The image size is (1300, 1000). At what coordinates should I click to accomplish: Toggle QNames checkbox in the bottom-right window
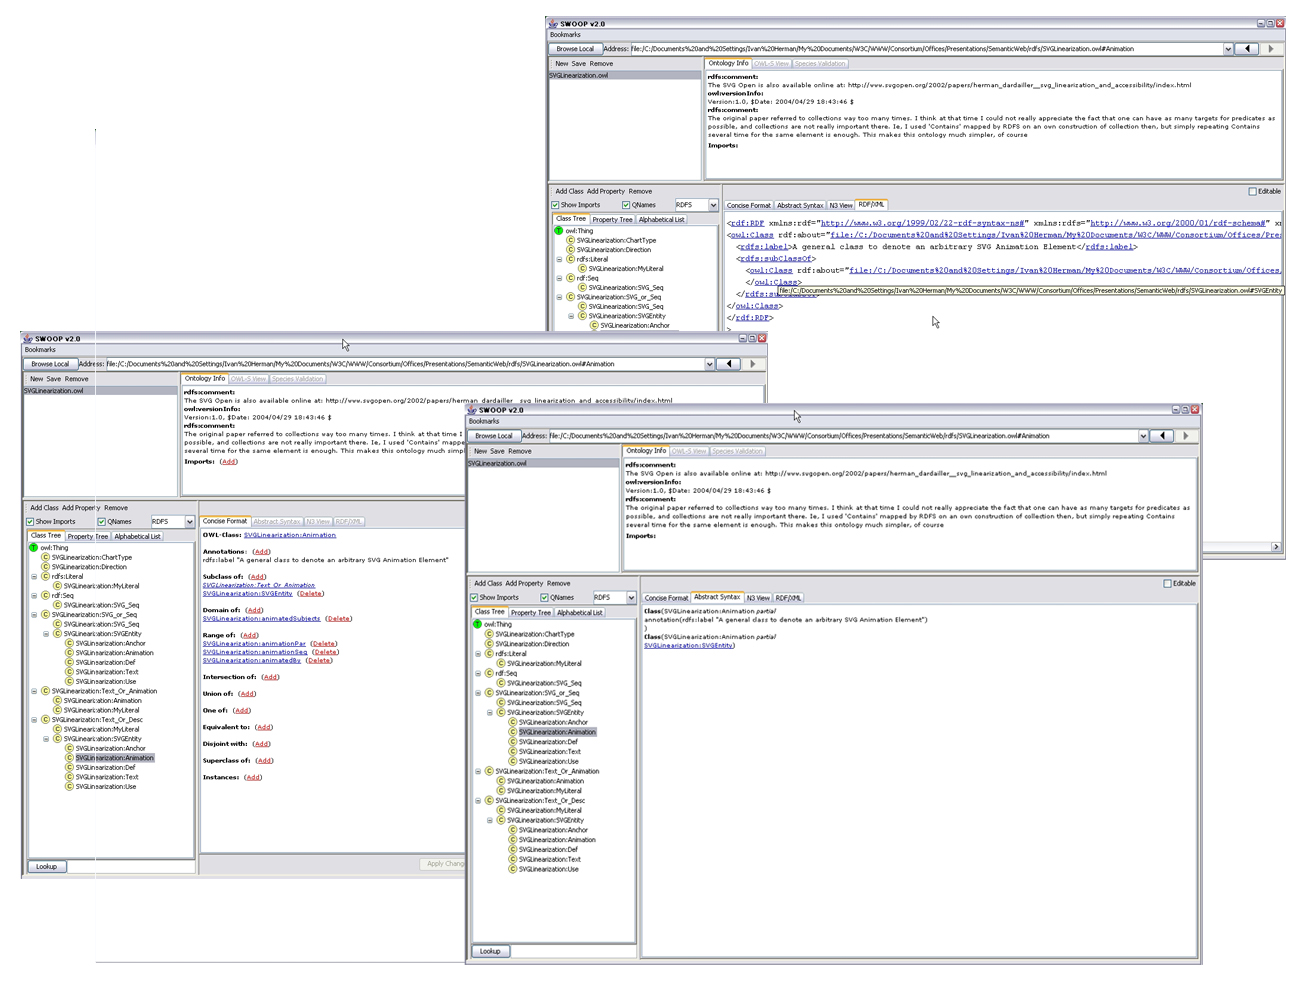pyautogui.click(x=544, y=598)
